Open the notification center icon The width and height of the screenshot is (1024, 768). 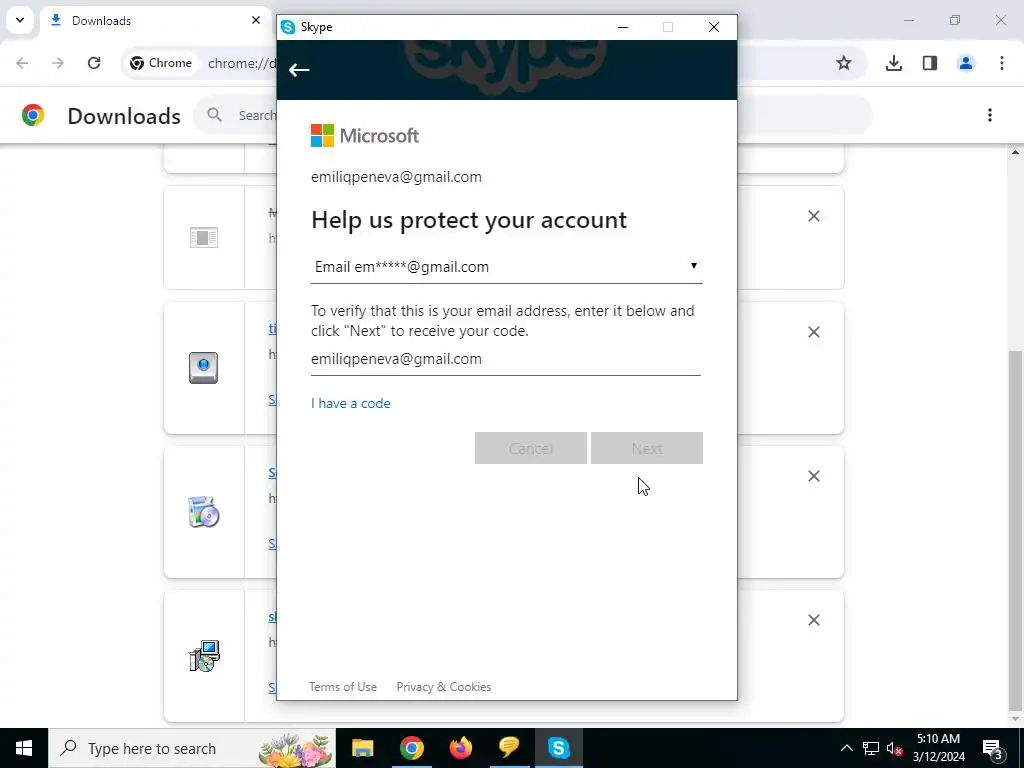pos(993,748)
